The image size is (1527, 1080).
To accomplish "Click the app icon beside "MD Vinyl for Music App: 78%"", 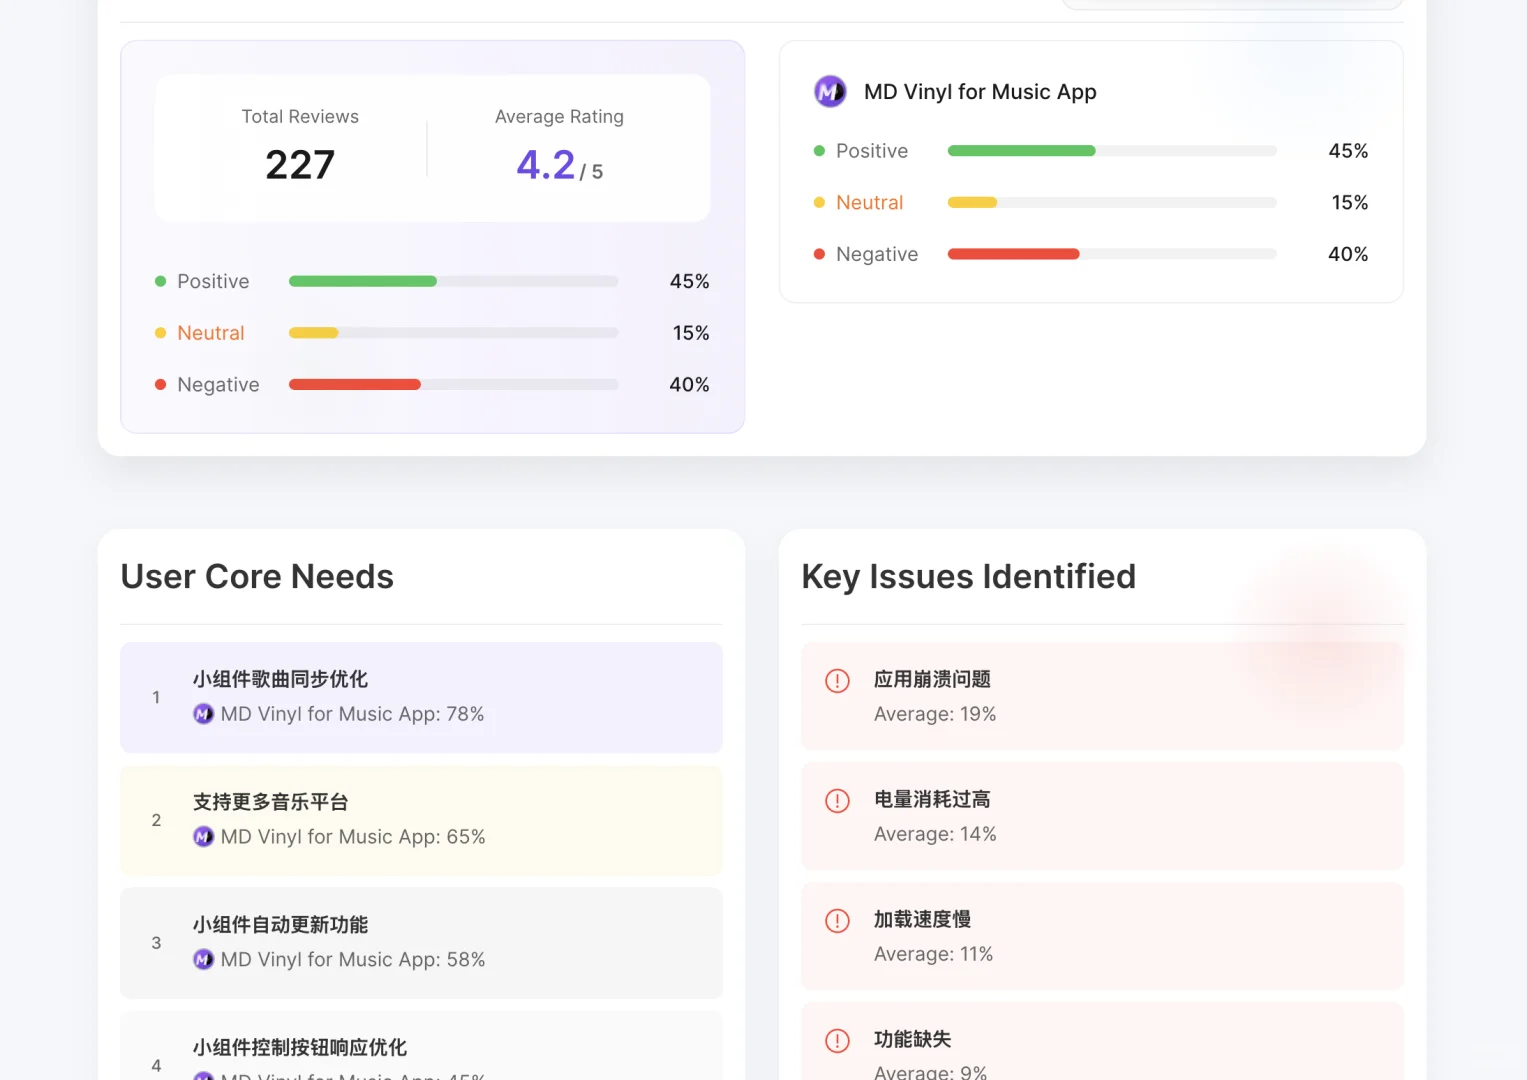I will click(x=203, y=714).
